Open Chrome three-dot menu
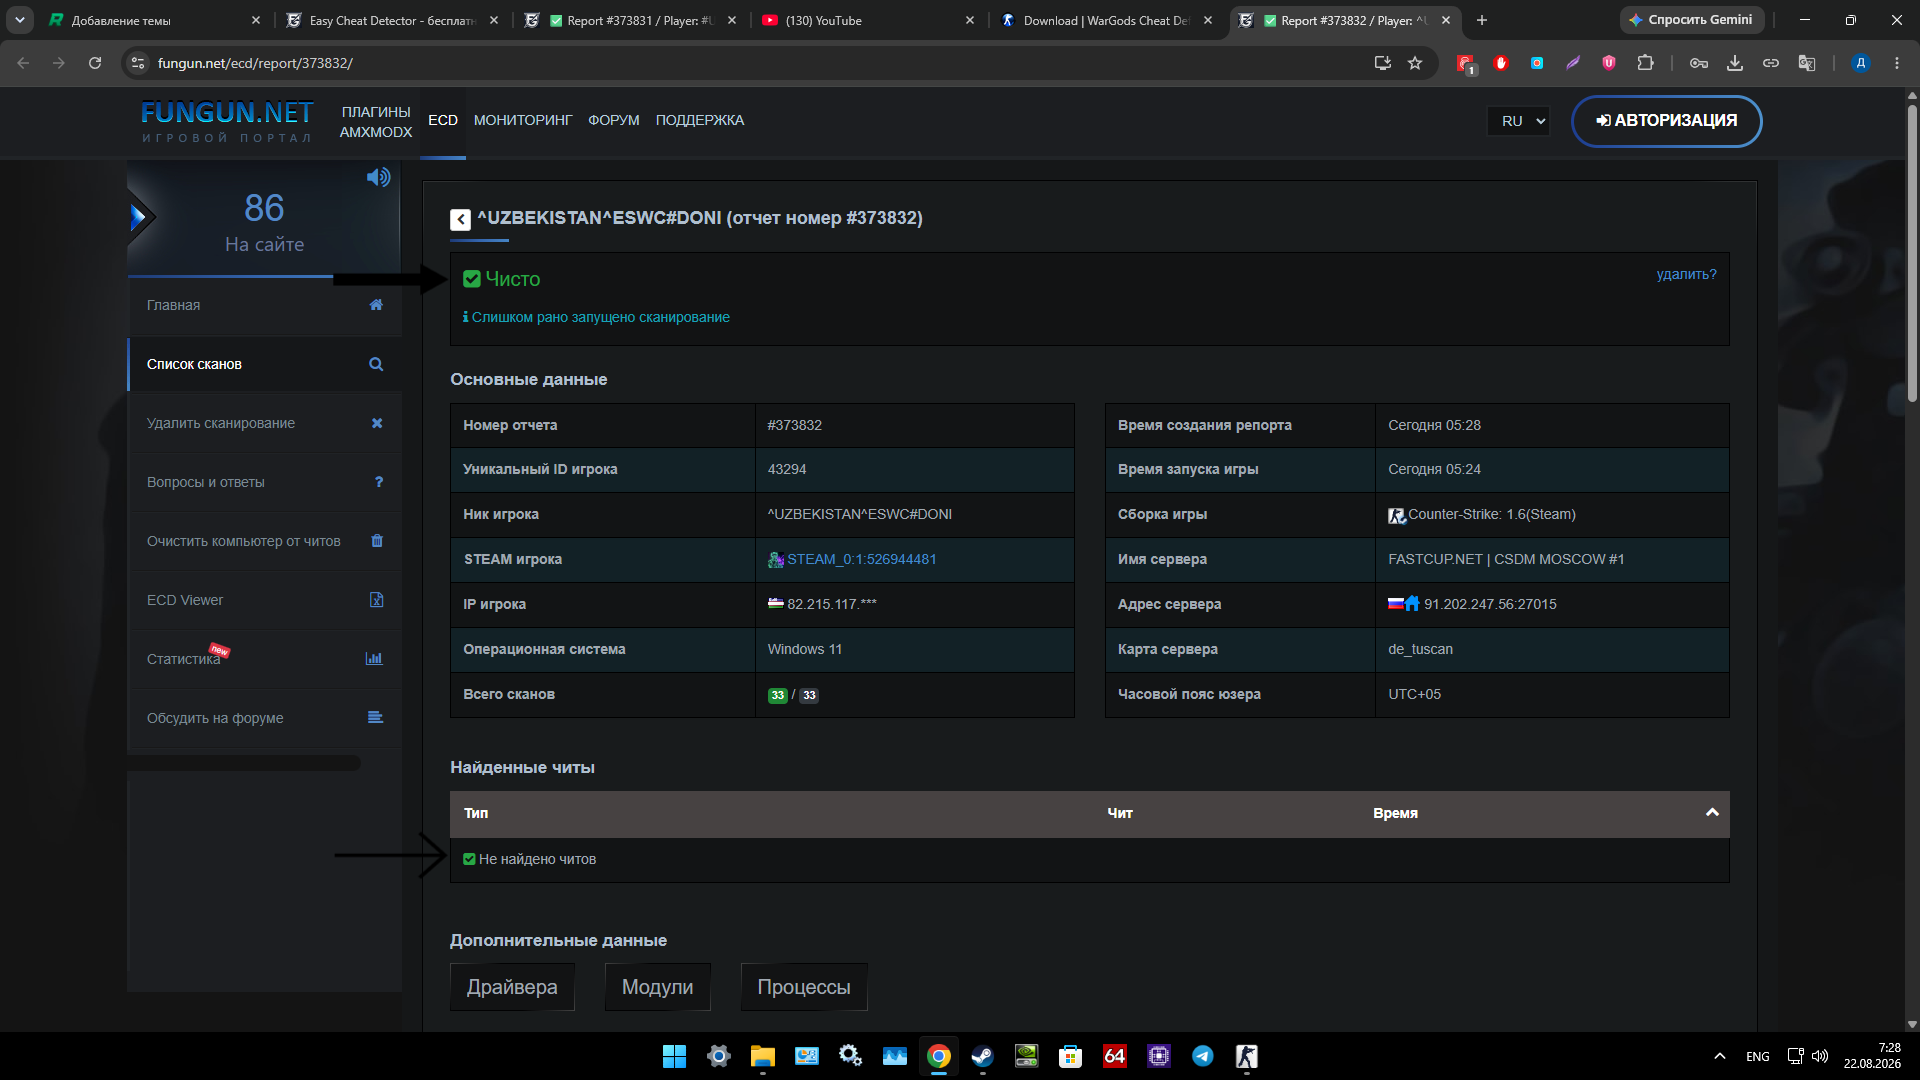This screenshot has height=1080, width=1920. (x=1897, y=63)
